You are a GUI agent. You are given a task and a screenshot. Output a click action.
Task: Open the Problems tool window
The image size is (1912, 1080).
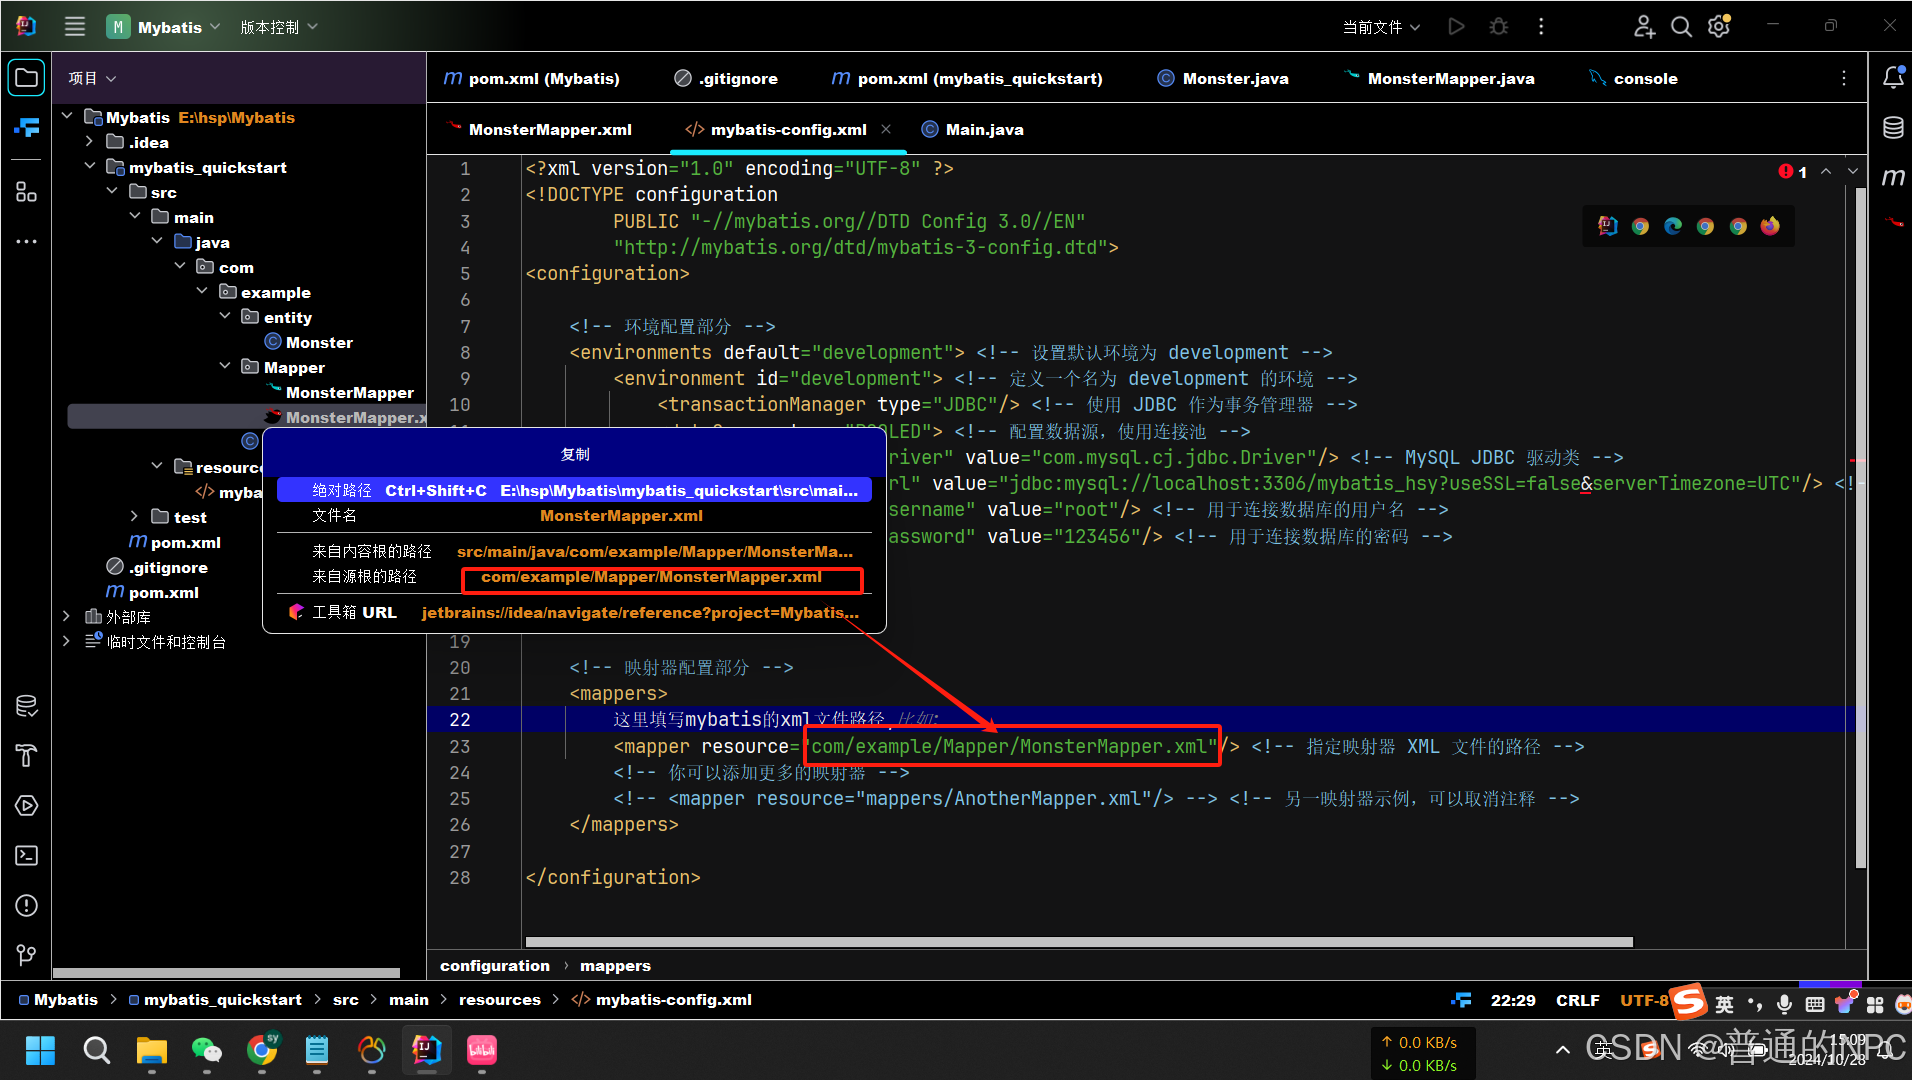(27, 906)
